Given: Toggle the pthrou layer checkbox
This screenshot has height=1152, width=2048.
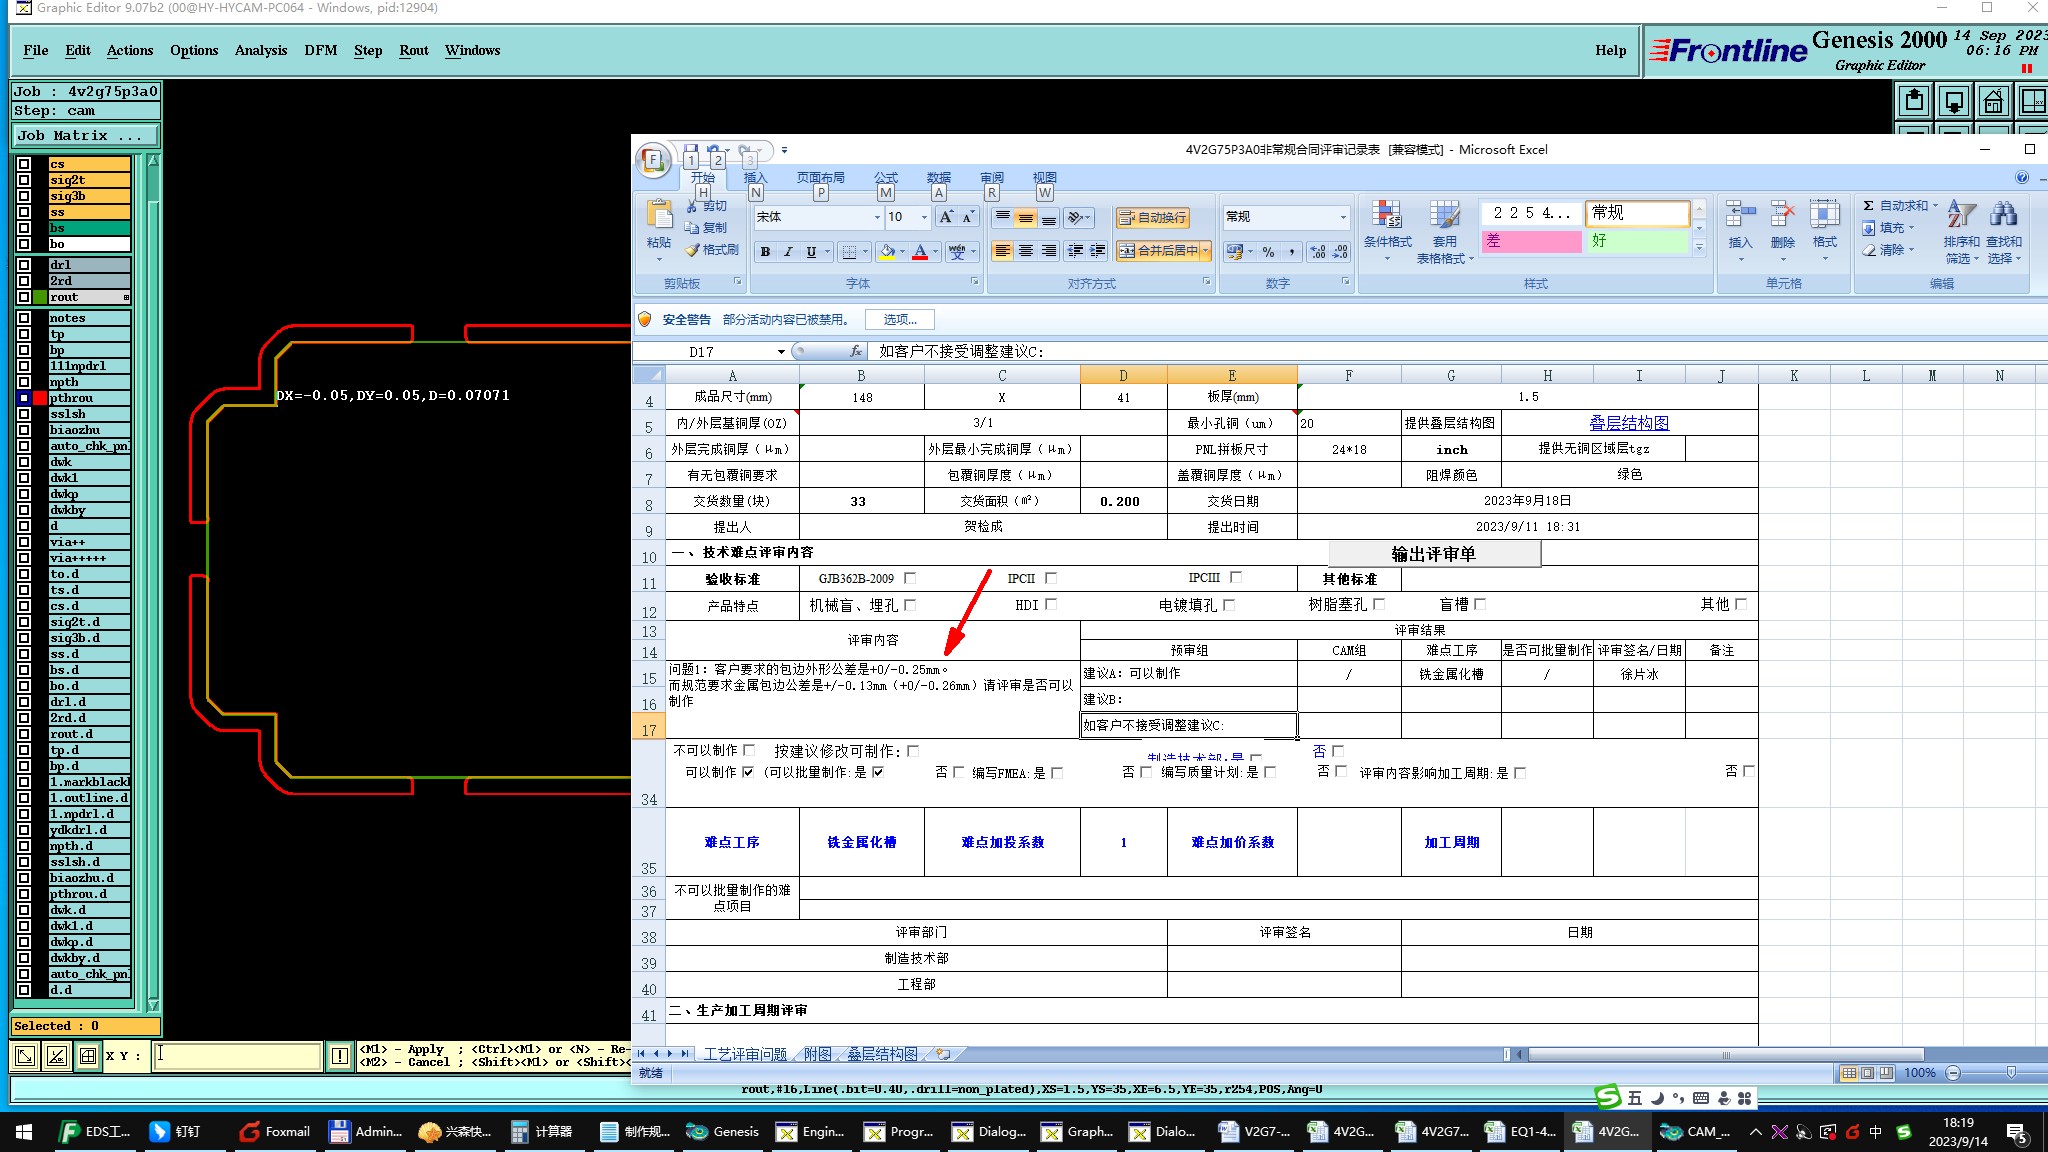Looking at the screenshot, I should pos(24,398).
